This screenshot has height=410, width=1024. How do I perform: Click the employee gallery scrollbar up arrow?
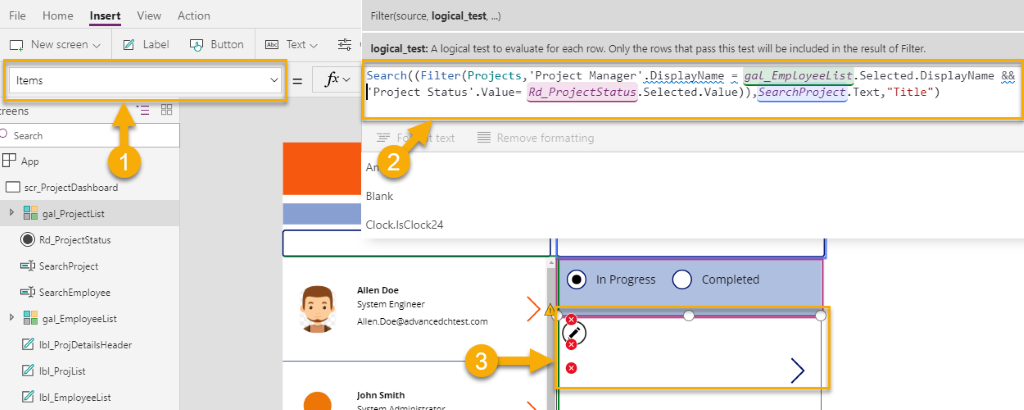(x=550, y=262)
